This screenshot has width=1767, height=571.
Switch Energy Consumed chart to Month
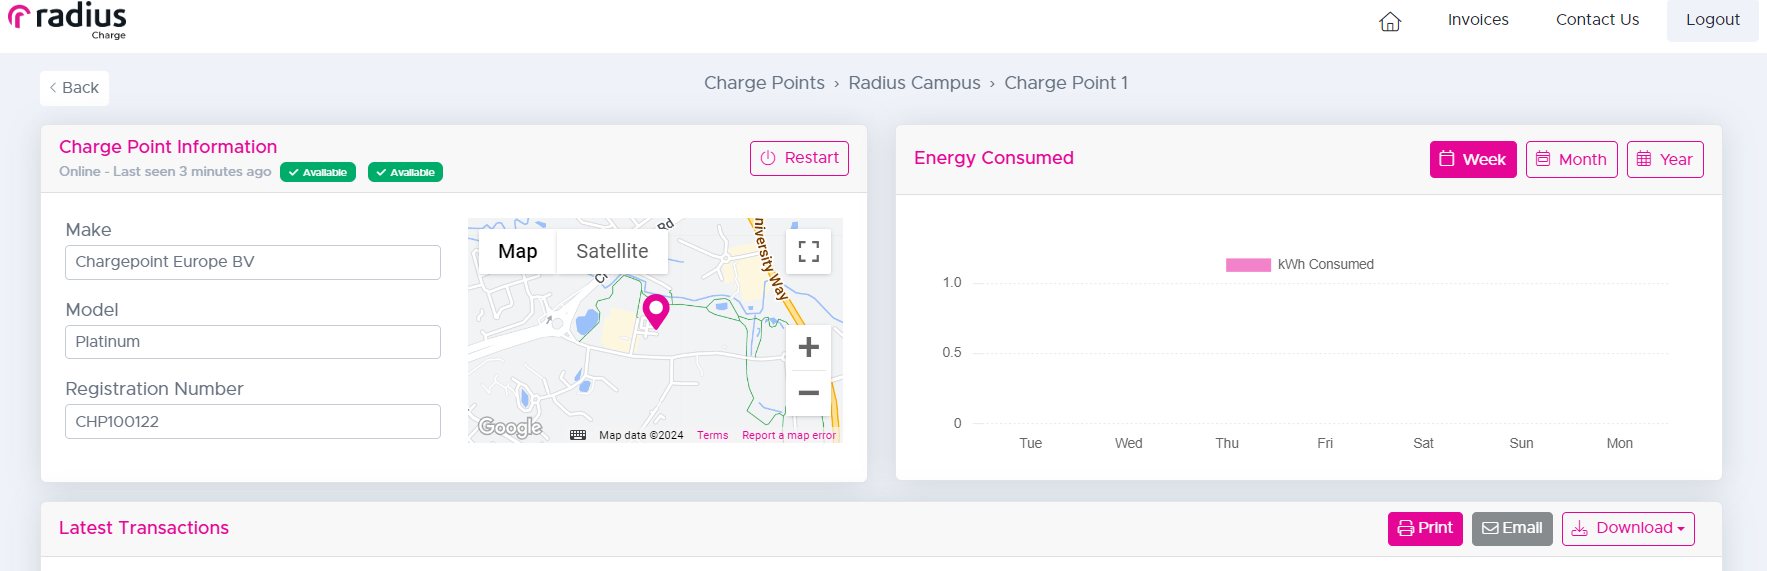click(x=1571, y=159)
